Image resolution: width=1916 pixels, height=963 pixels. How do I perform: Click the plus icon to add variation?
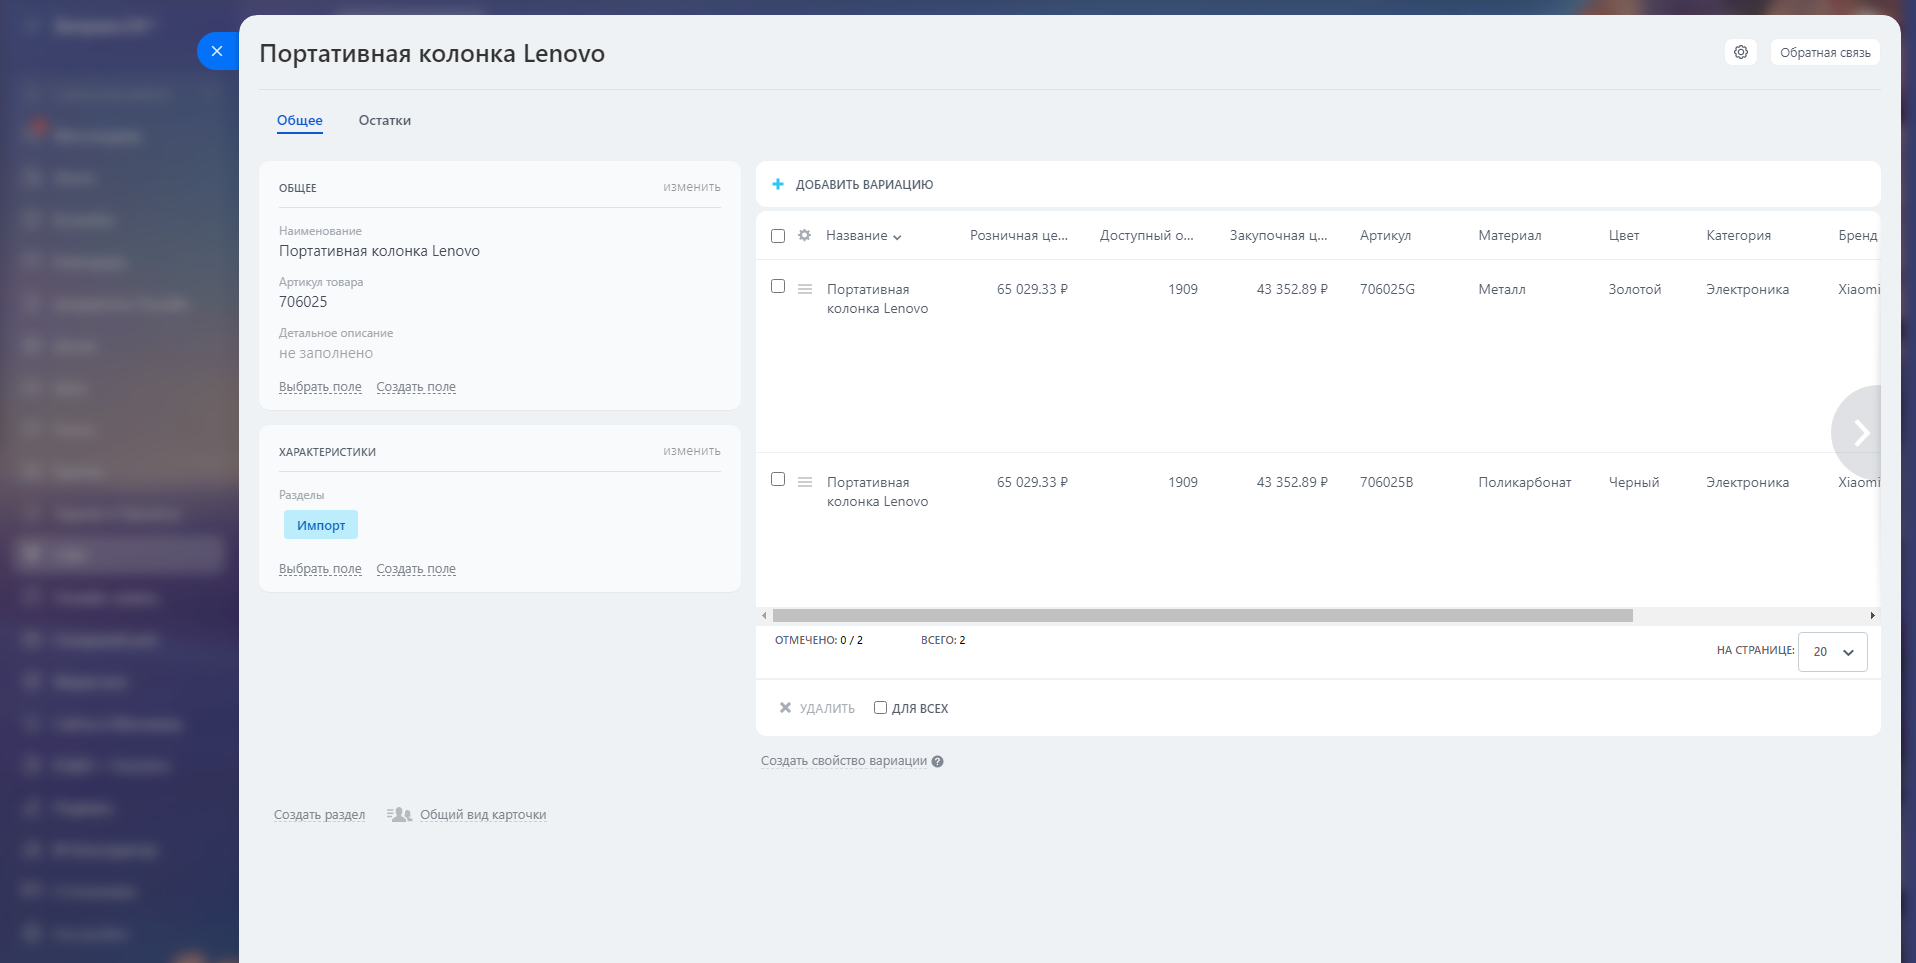[778, 184]
